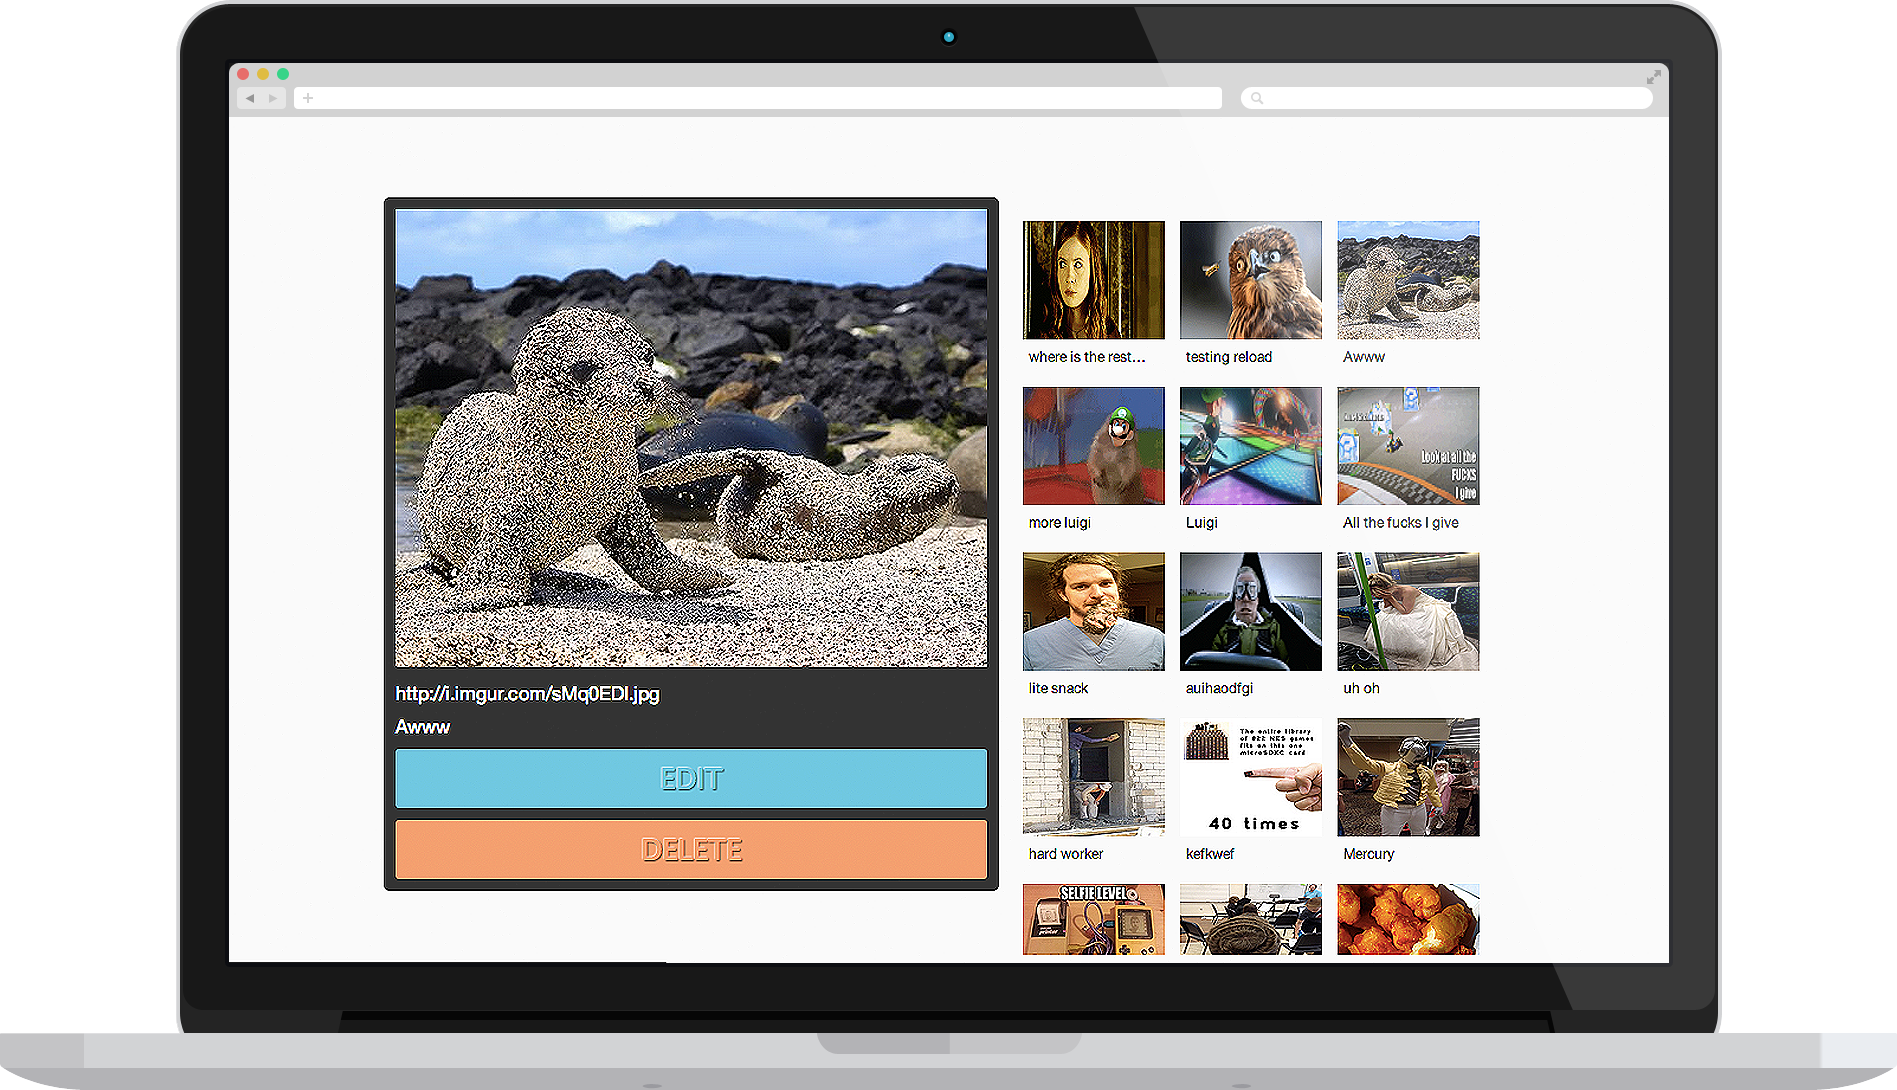The width and height of the screenshot is (1897, 1090).
Task: Select the 'where is the rest...' thumbnail
Action: pos(1094,280)
